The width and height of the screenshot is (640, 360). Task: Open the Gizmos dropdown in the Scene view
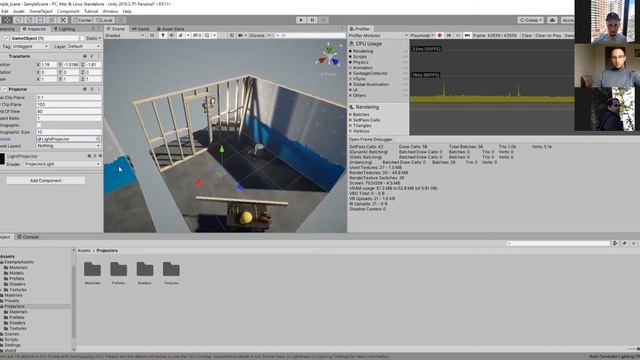tap(260, 36)
